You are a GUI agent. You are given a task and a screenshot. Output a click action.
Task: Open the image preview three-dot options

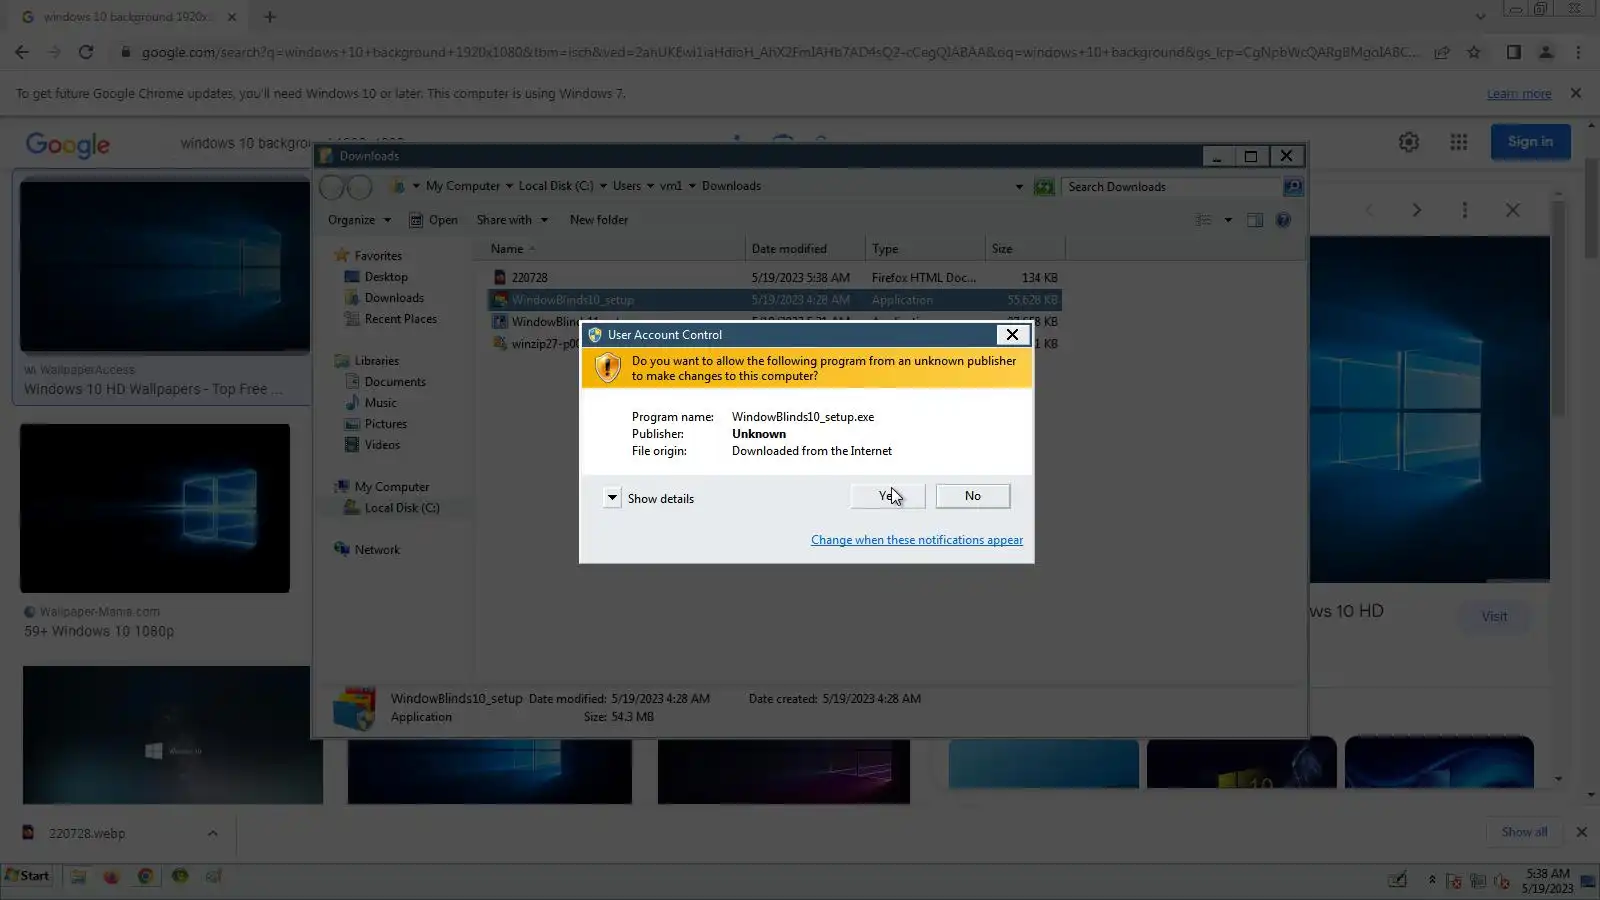pyautogui.click(x=1465, y=210)
